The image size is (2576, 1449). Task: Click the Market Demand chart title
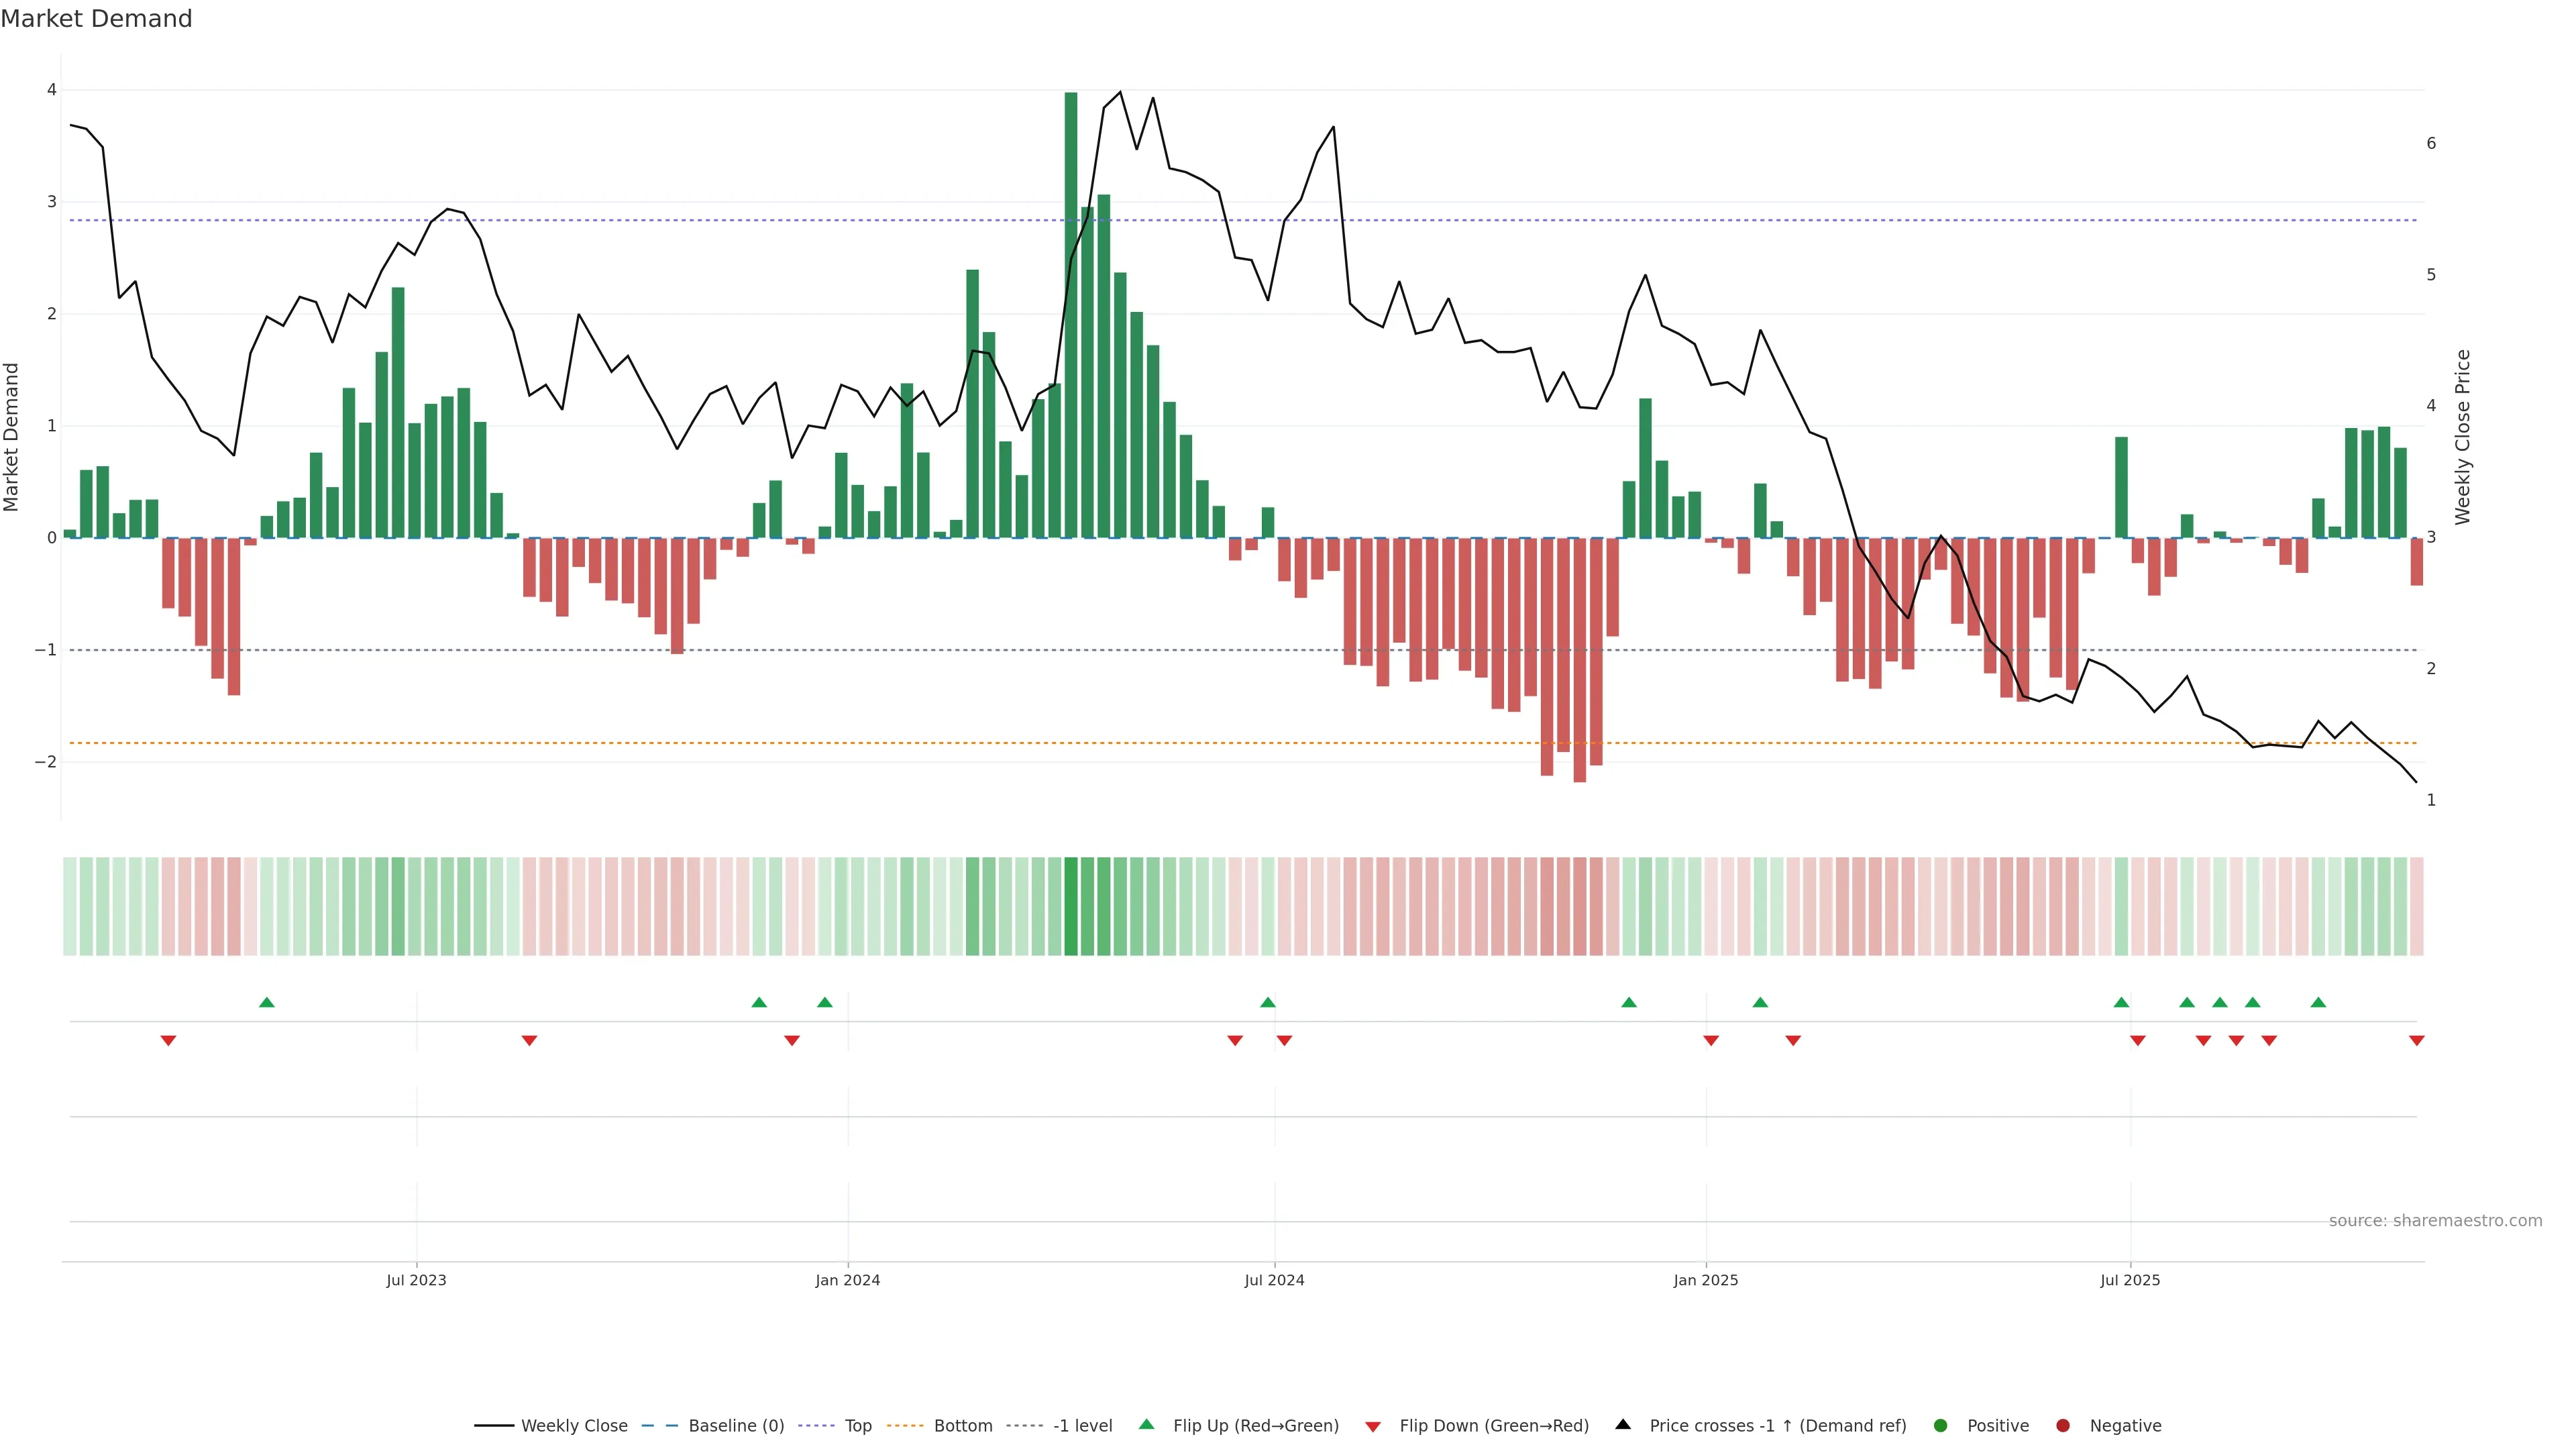pyautogui.click(x=96, y=19)
